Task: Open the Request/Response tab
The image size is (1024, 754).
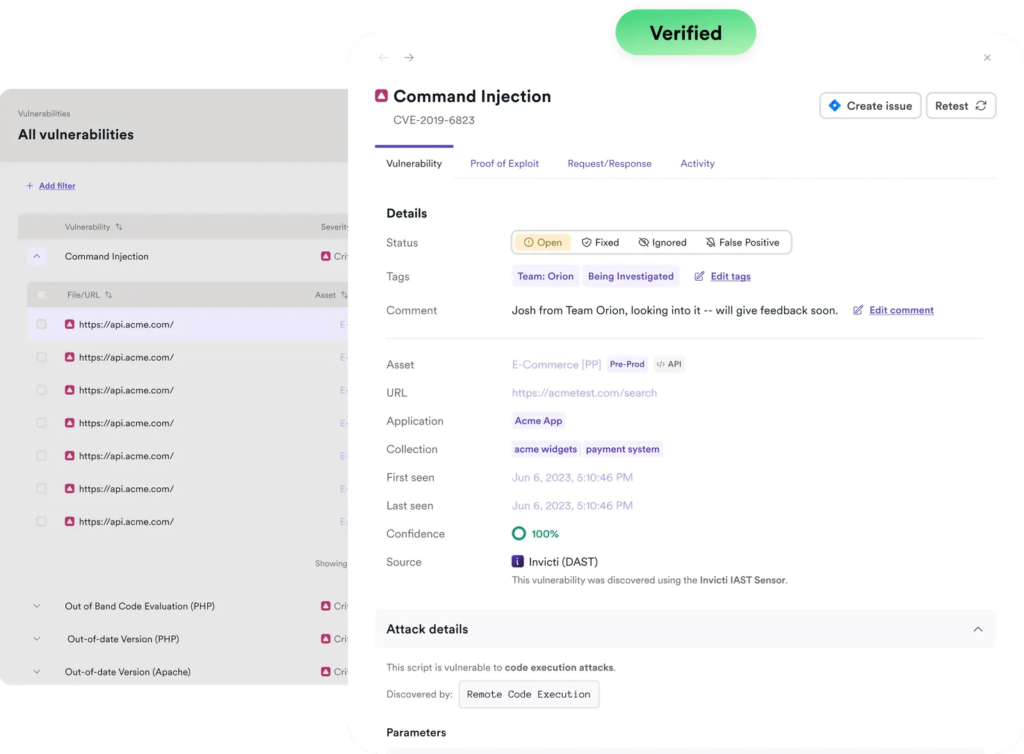Action: [609, 163]
